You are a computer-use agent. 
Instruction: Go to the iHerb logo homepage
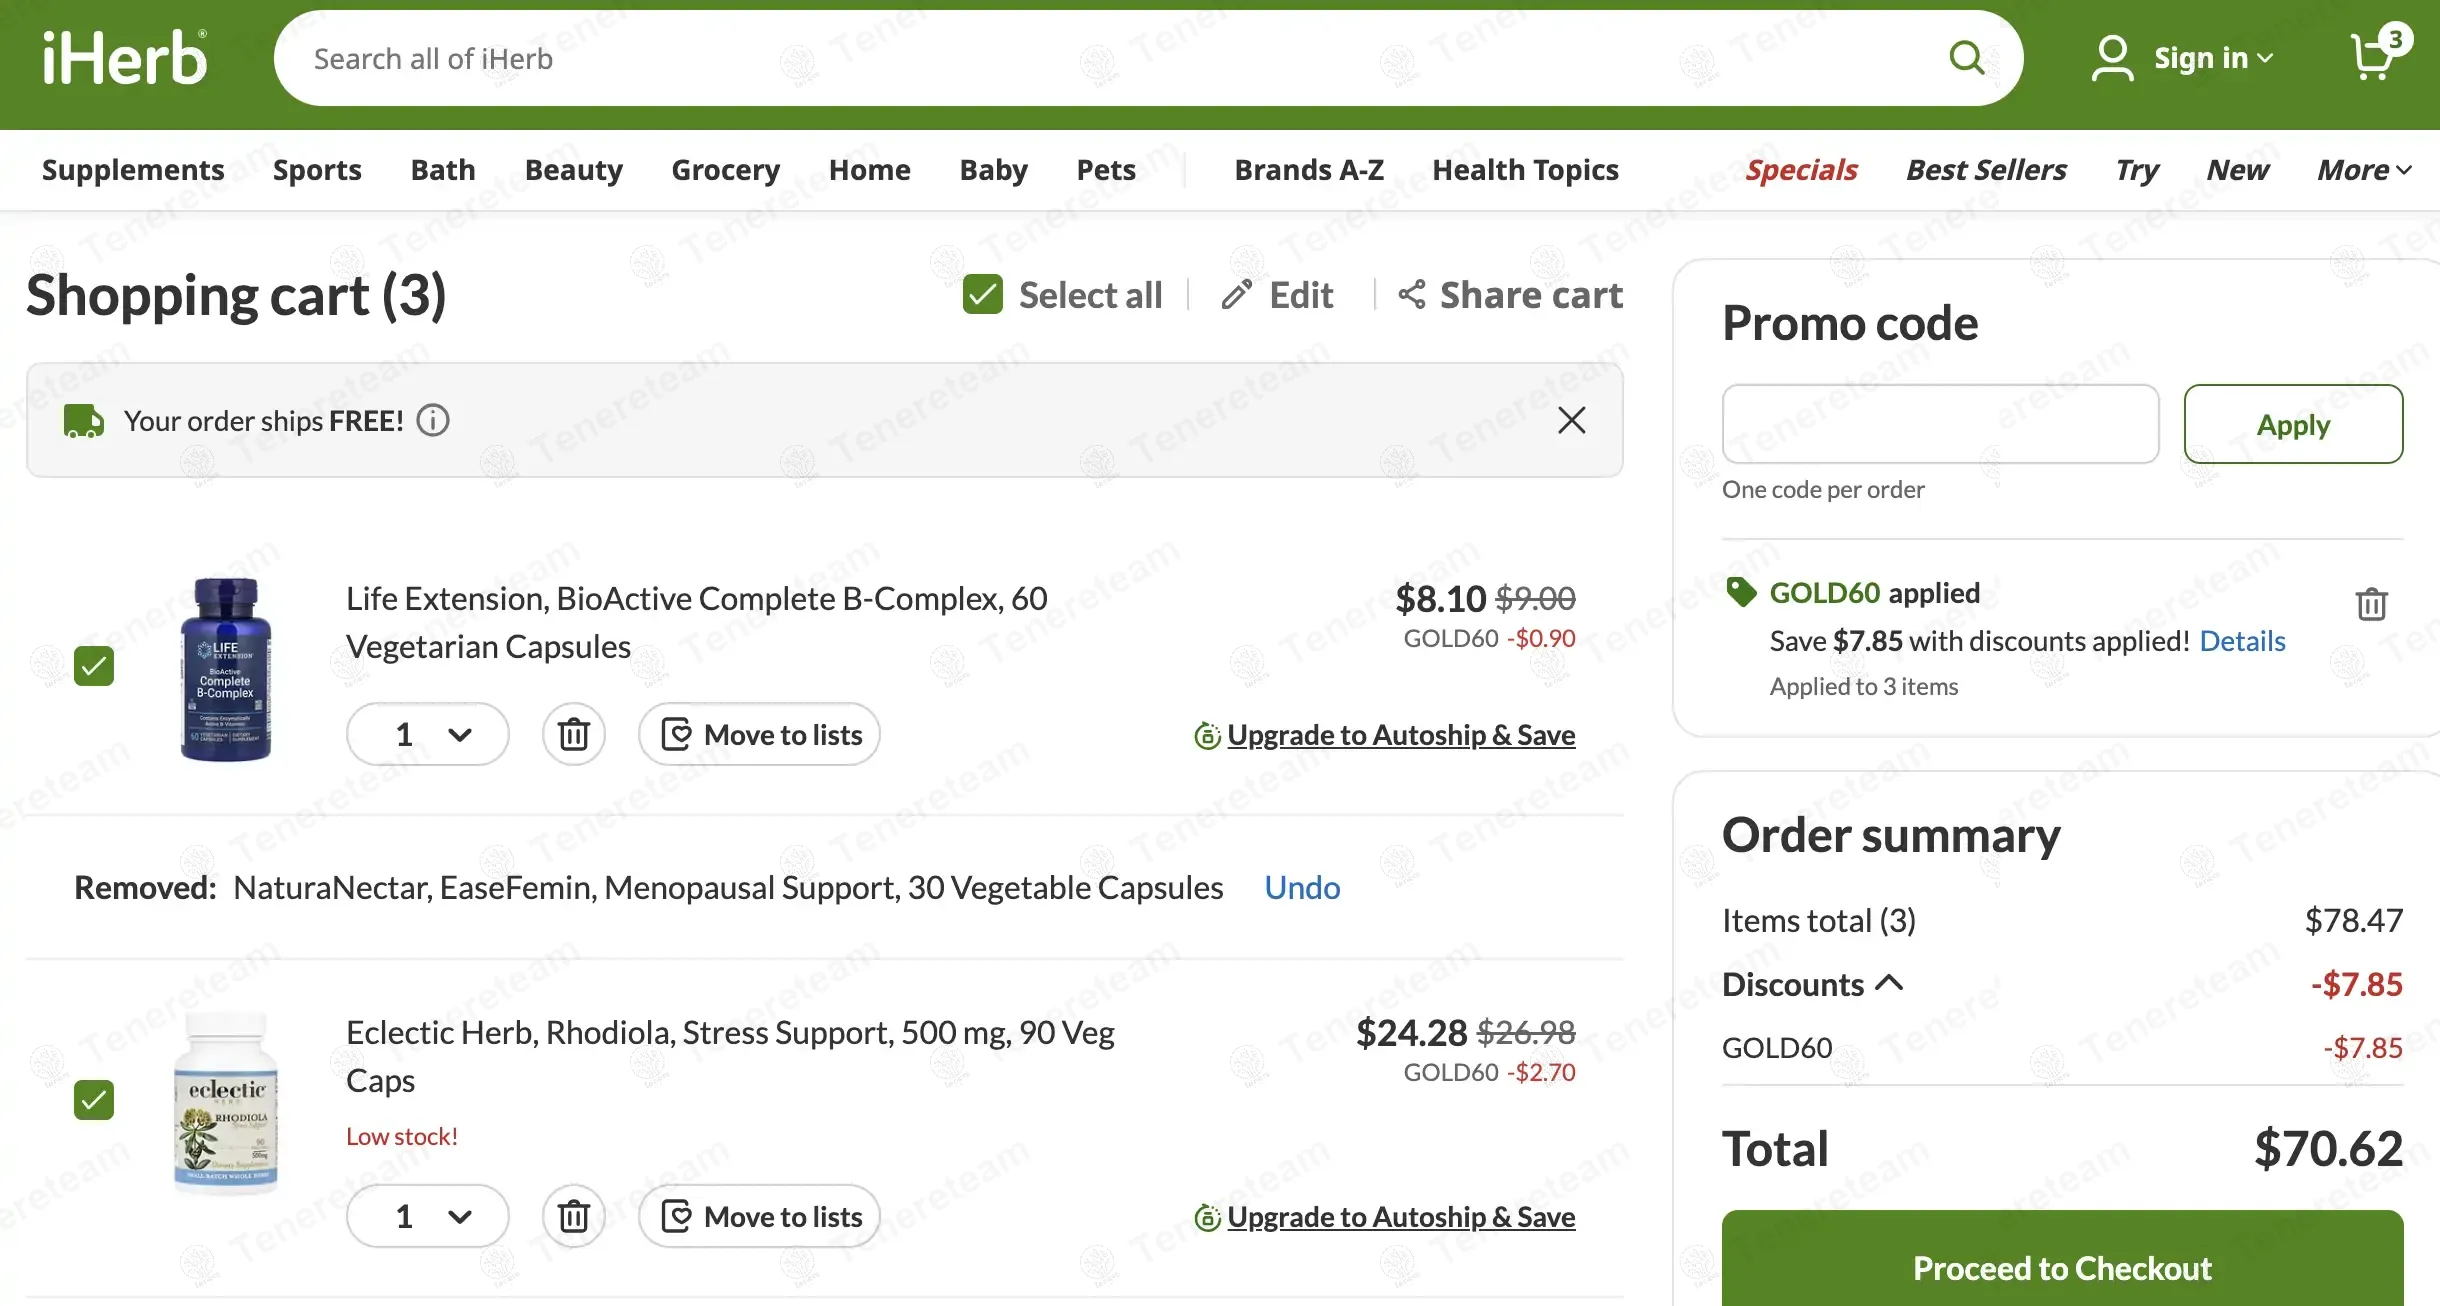pyautogui.click(x=125, y=58)
